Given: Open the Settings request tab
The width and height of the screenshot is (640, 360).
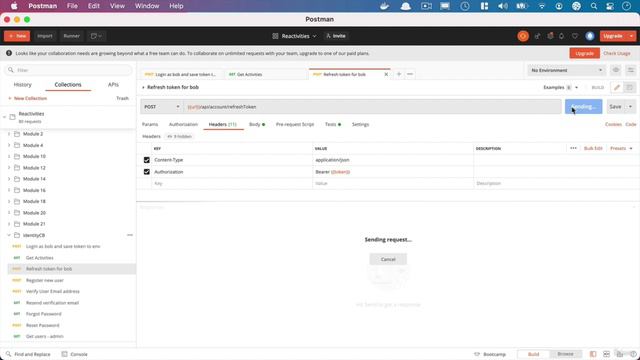Looking at the screenshot, I should [360, 124].
